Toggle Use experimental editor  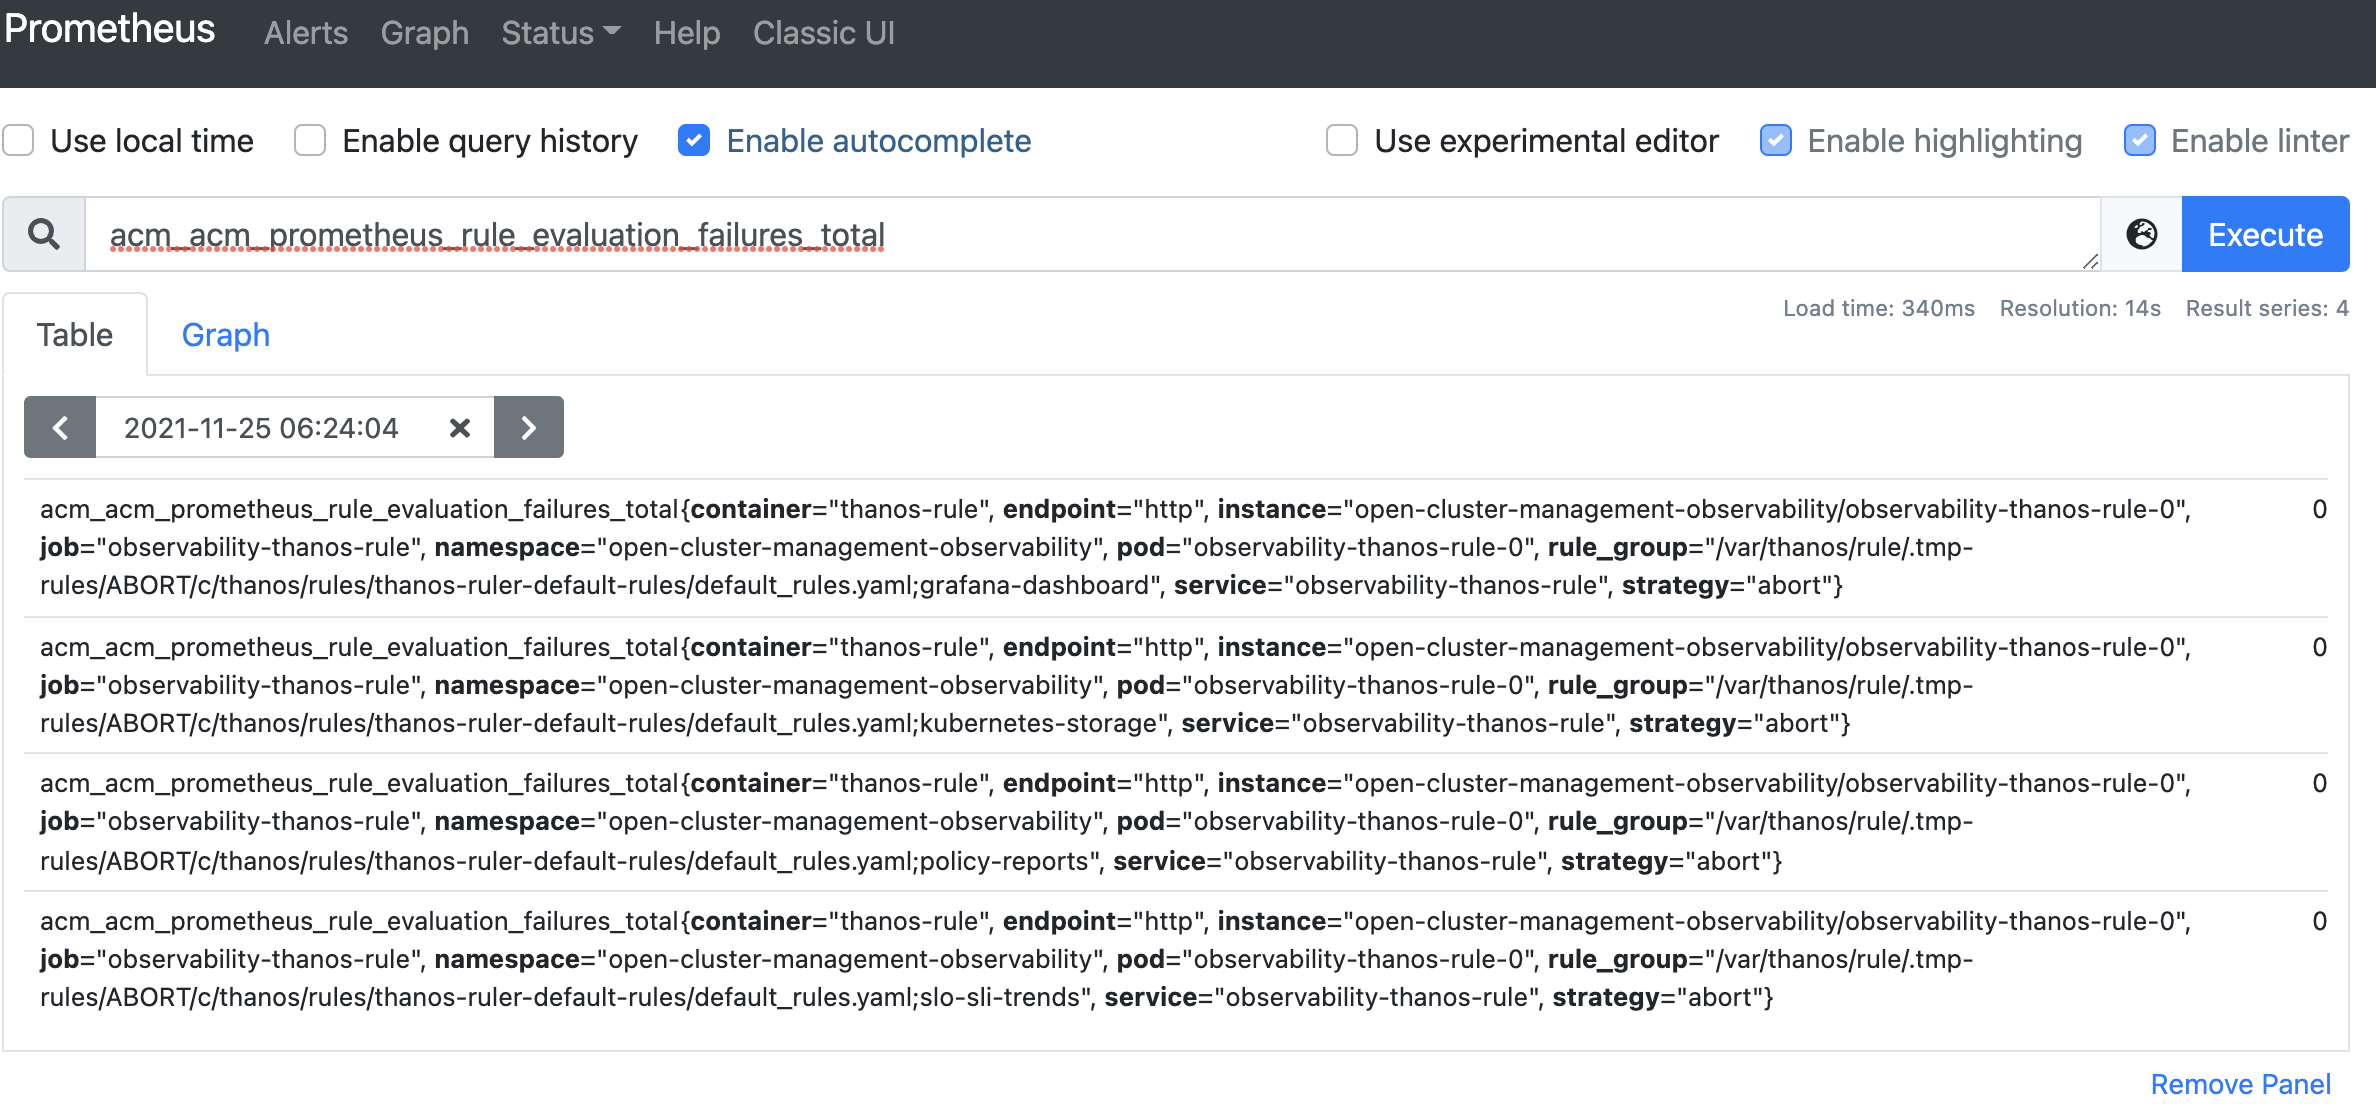(x=1340, y=141)
